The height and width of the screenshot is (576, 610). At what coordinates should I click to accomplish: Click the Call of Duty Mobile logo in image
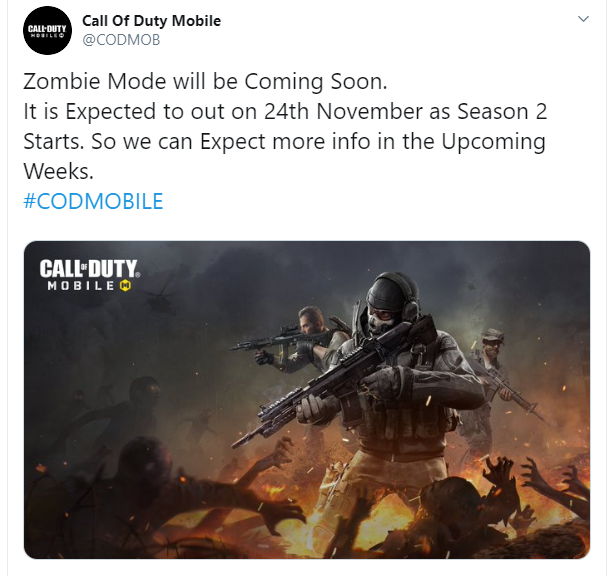[x=89, y=275]
